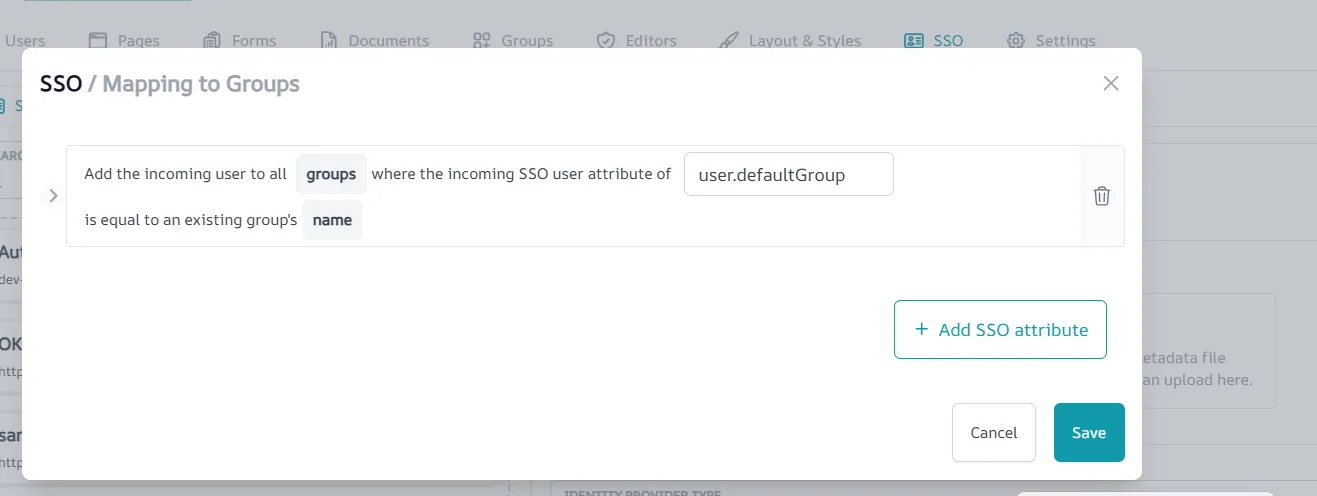This screenshot has width=1317, height=496.
Task: Click the Forms clipboard icon
Action: pos(211,41)
